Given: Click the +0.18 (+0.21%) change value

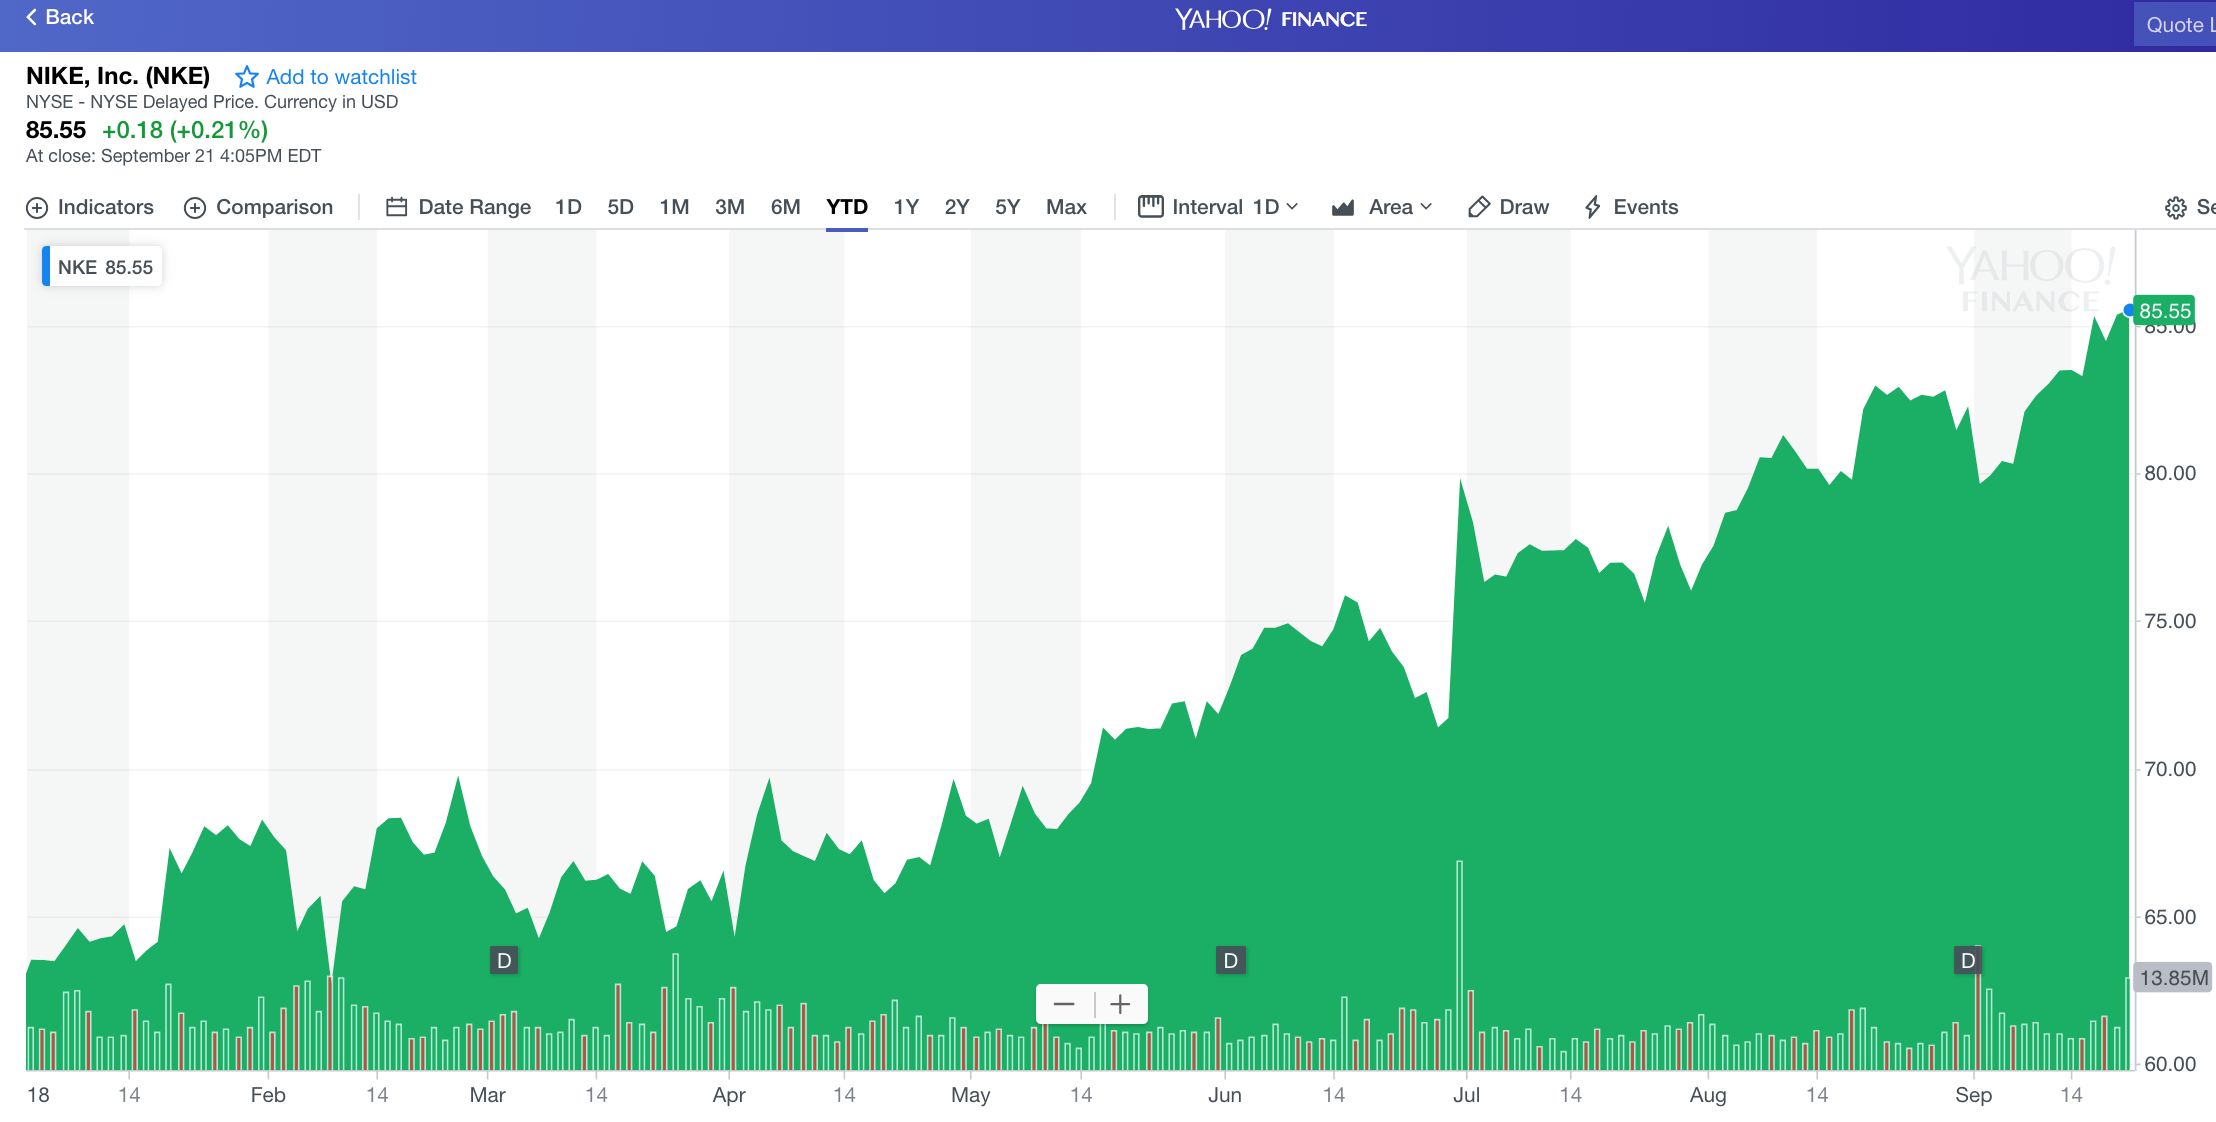Looking at the screenshot, I should [x=185, y=130].
